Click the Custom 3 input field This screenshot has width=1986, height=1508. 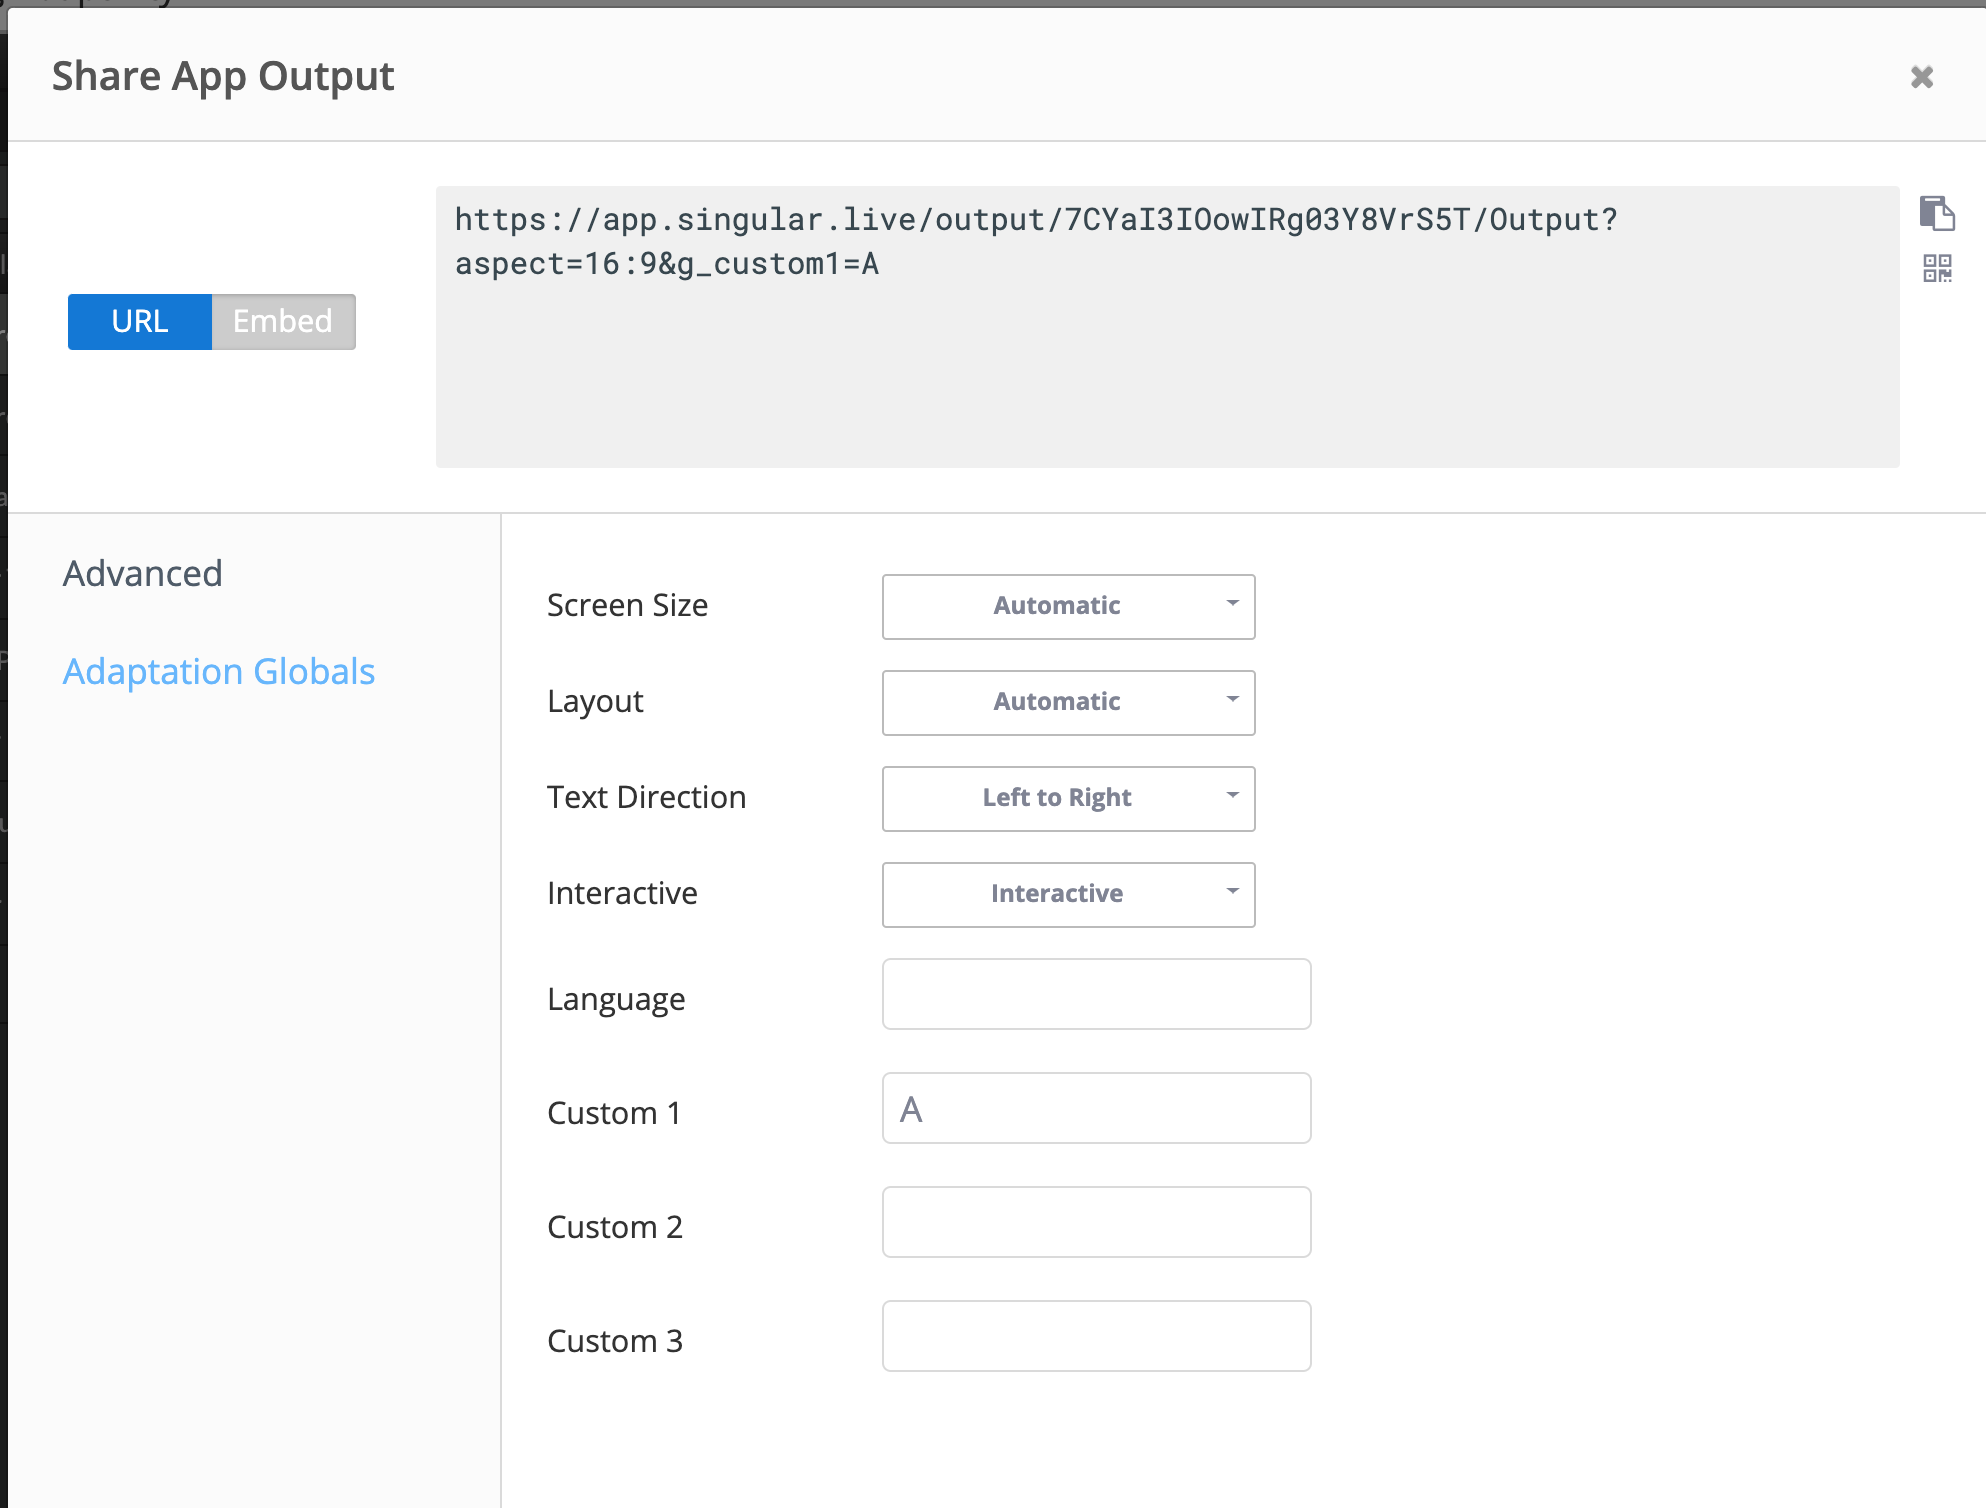pyautogui.click(x=1096, y=1336)
